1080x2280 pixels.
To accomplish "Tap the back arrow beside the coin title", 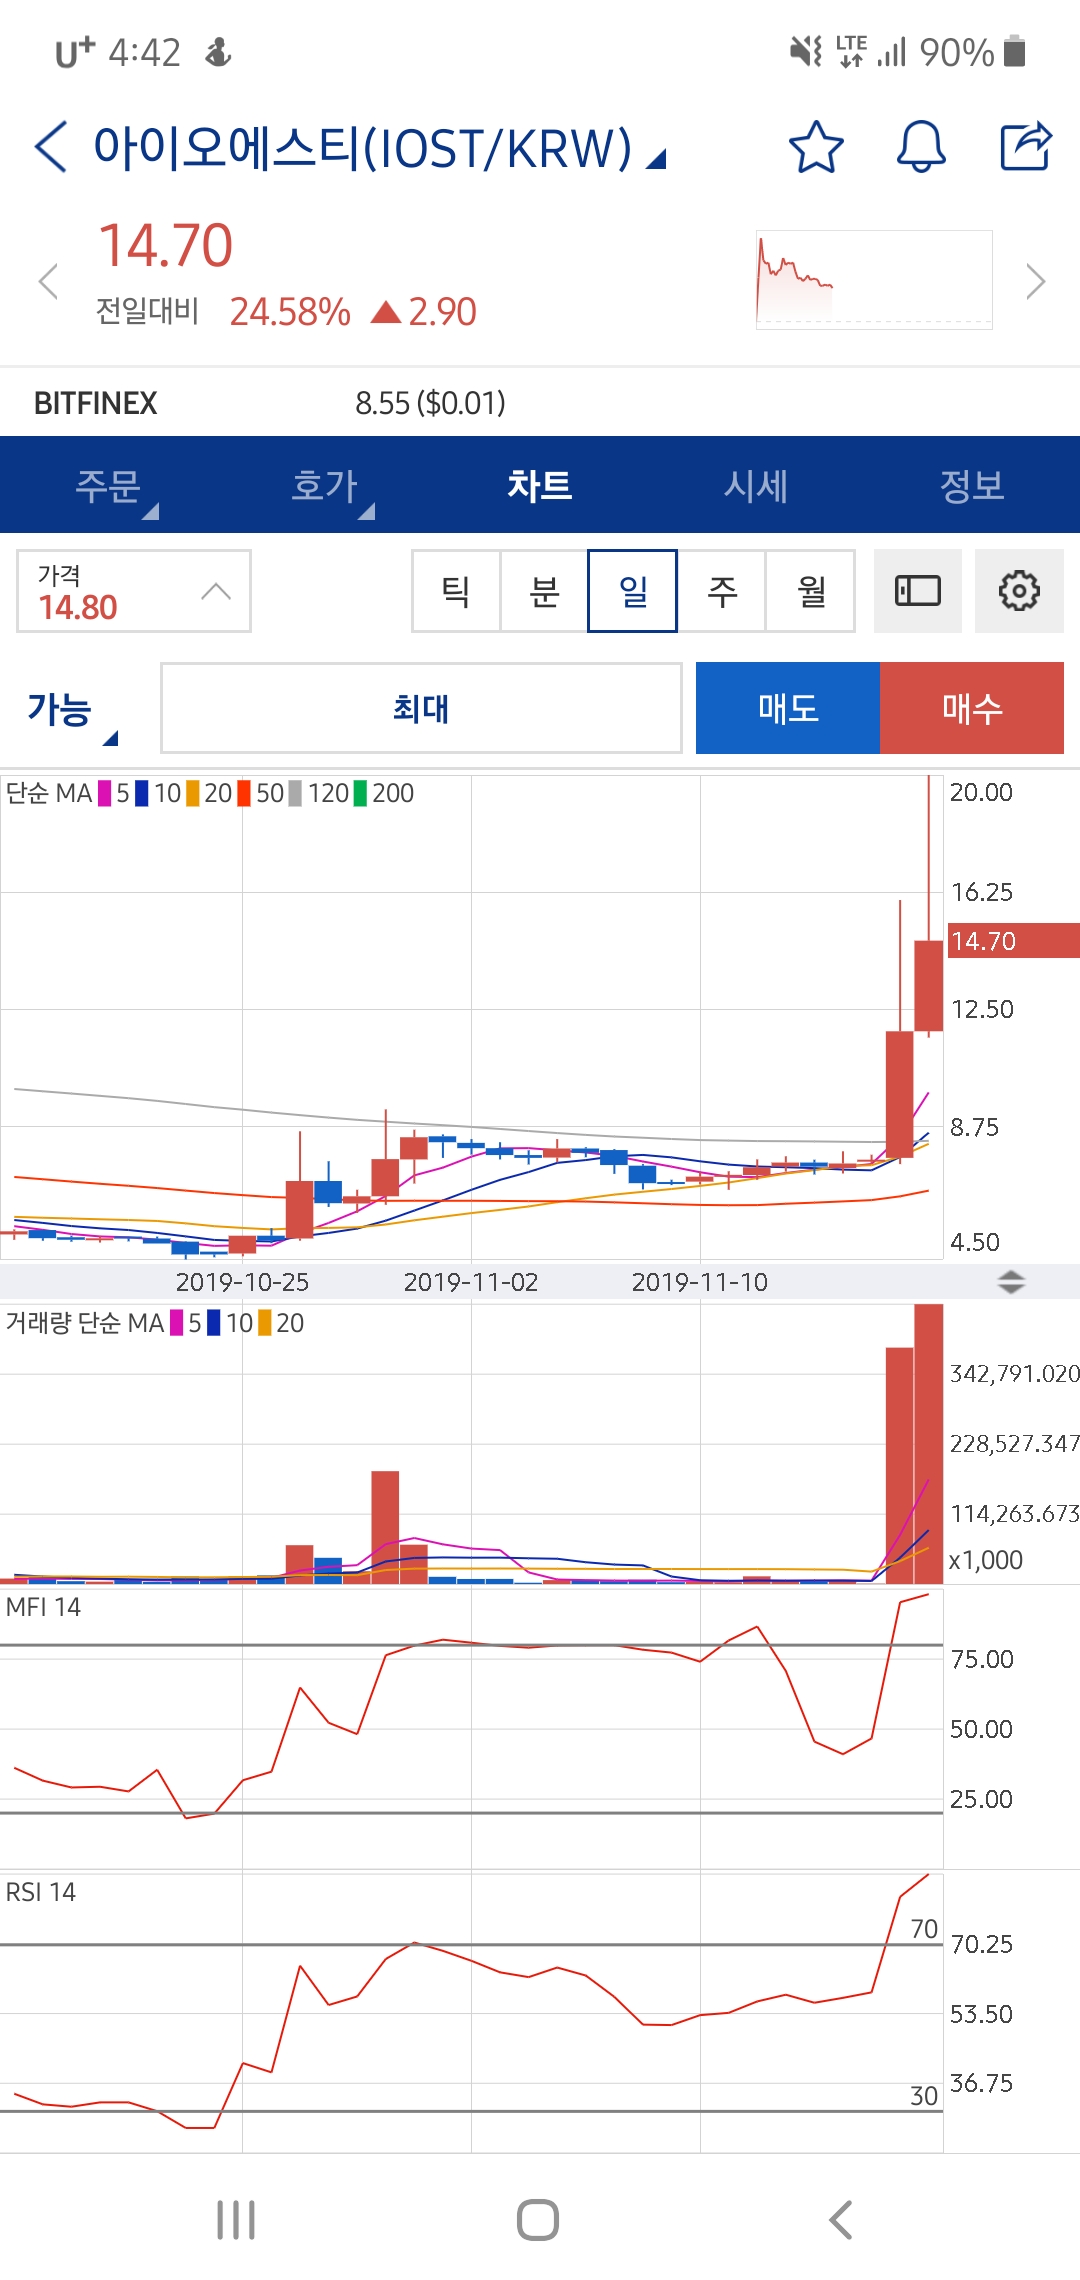I will pos(51,147).
